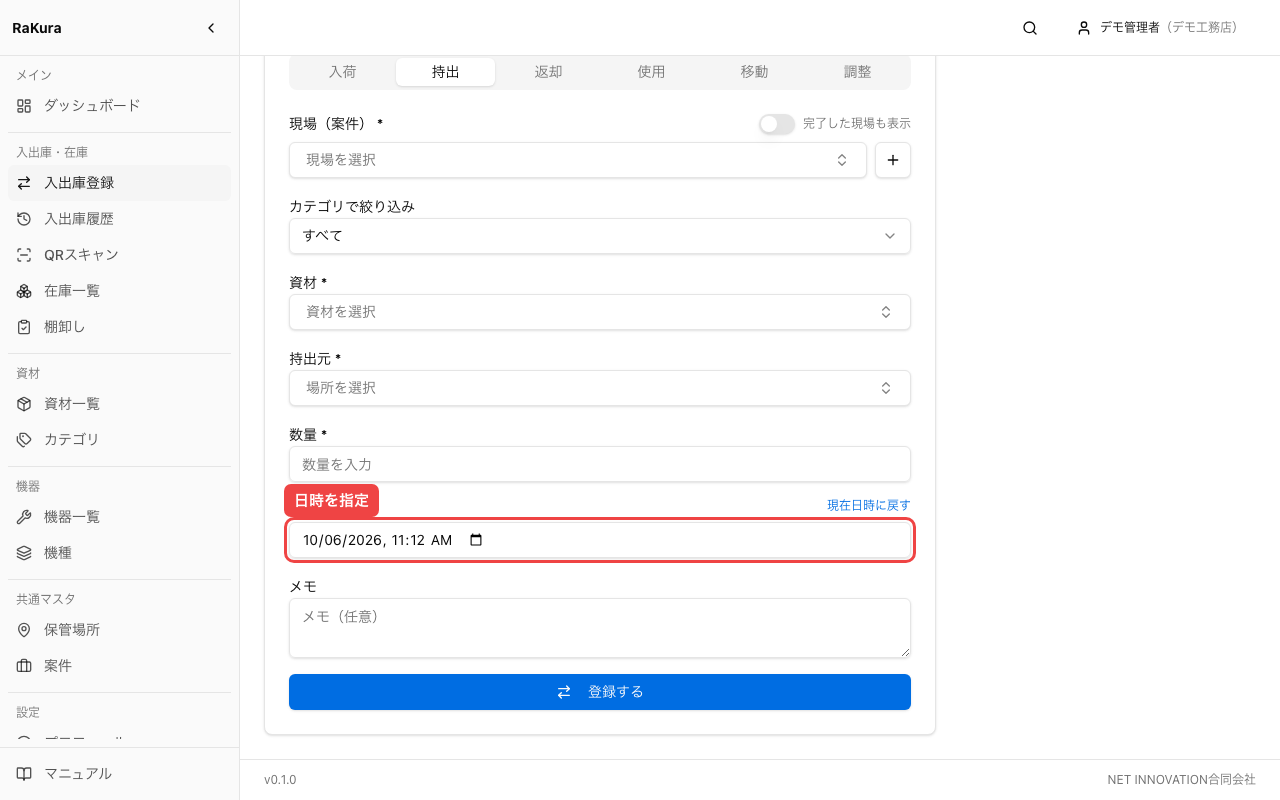Open デモ管理者 account menu

pos(1157,28)
